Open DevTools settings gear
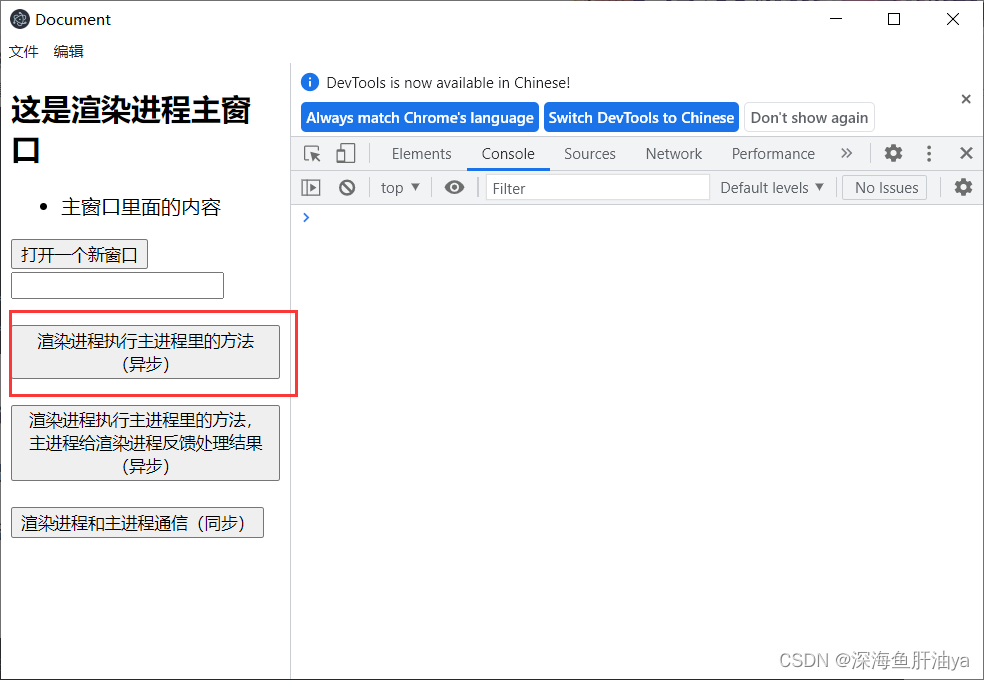The height and width of the screenshot is (680, 984). 893,153
